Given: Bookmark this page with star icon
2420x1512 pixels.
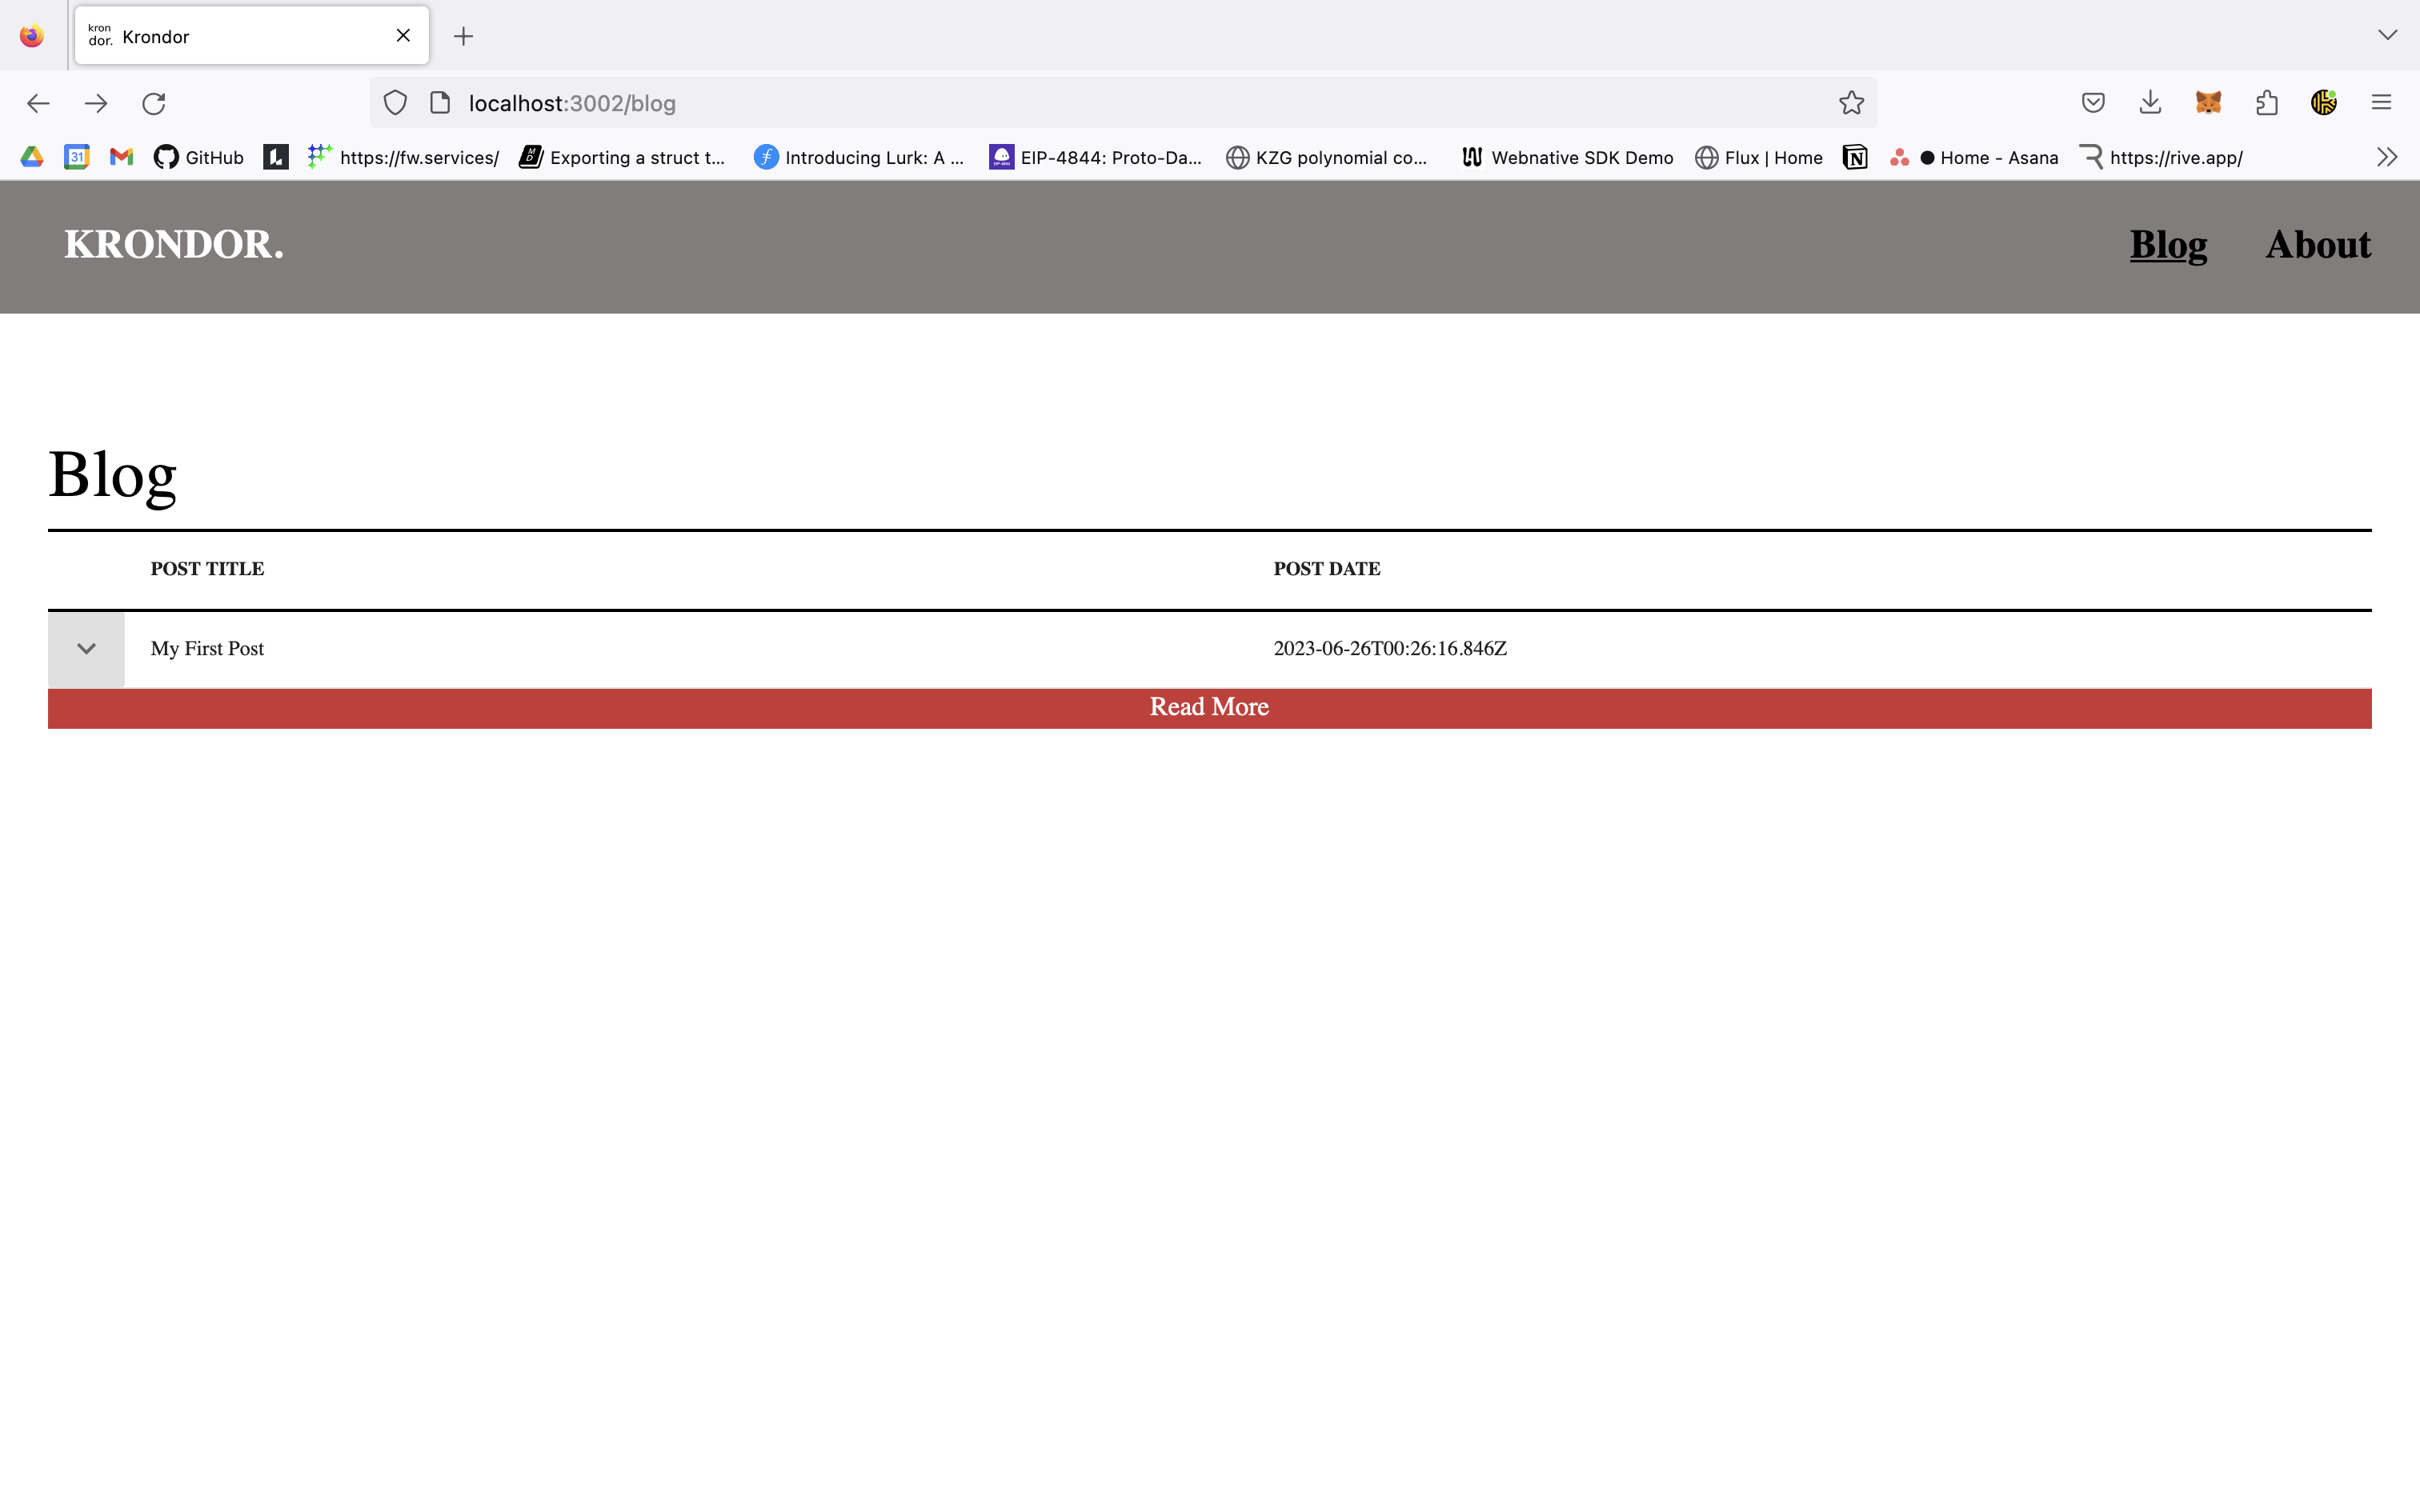Looking at the screenshot, I should 1851,103.
